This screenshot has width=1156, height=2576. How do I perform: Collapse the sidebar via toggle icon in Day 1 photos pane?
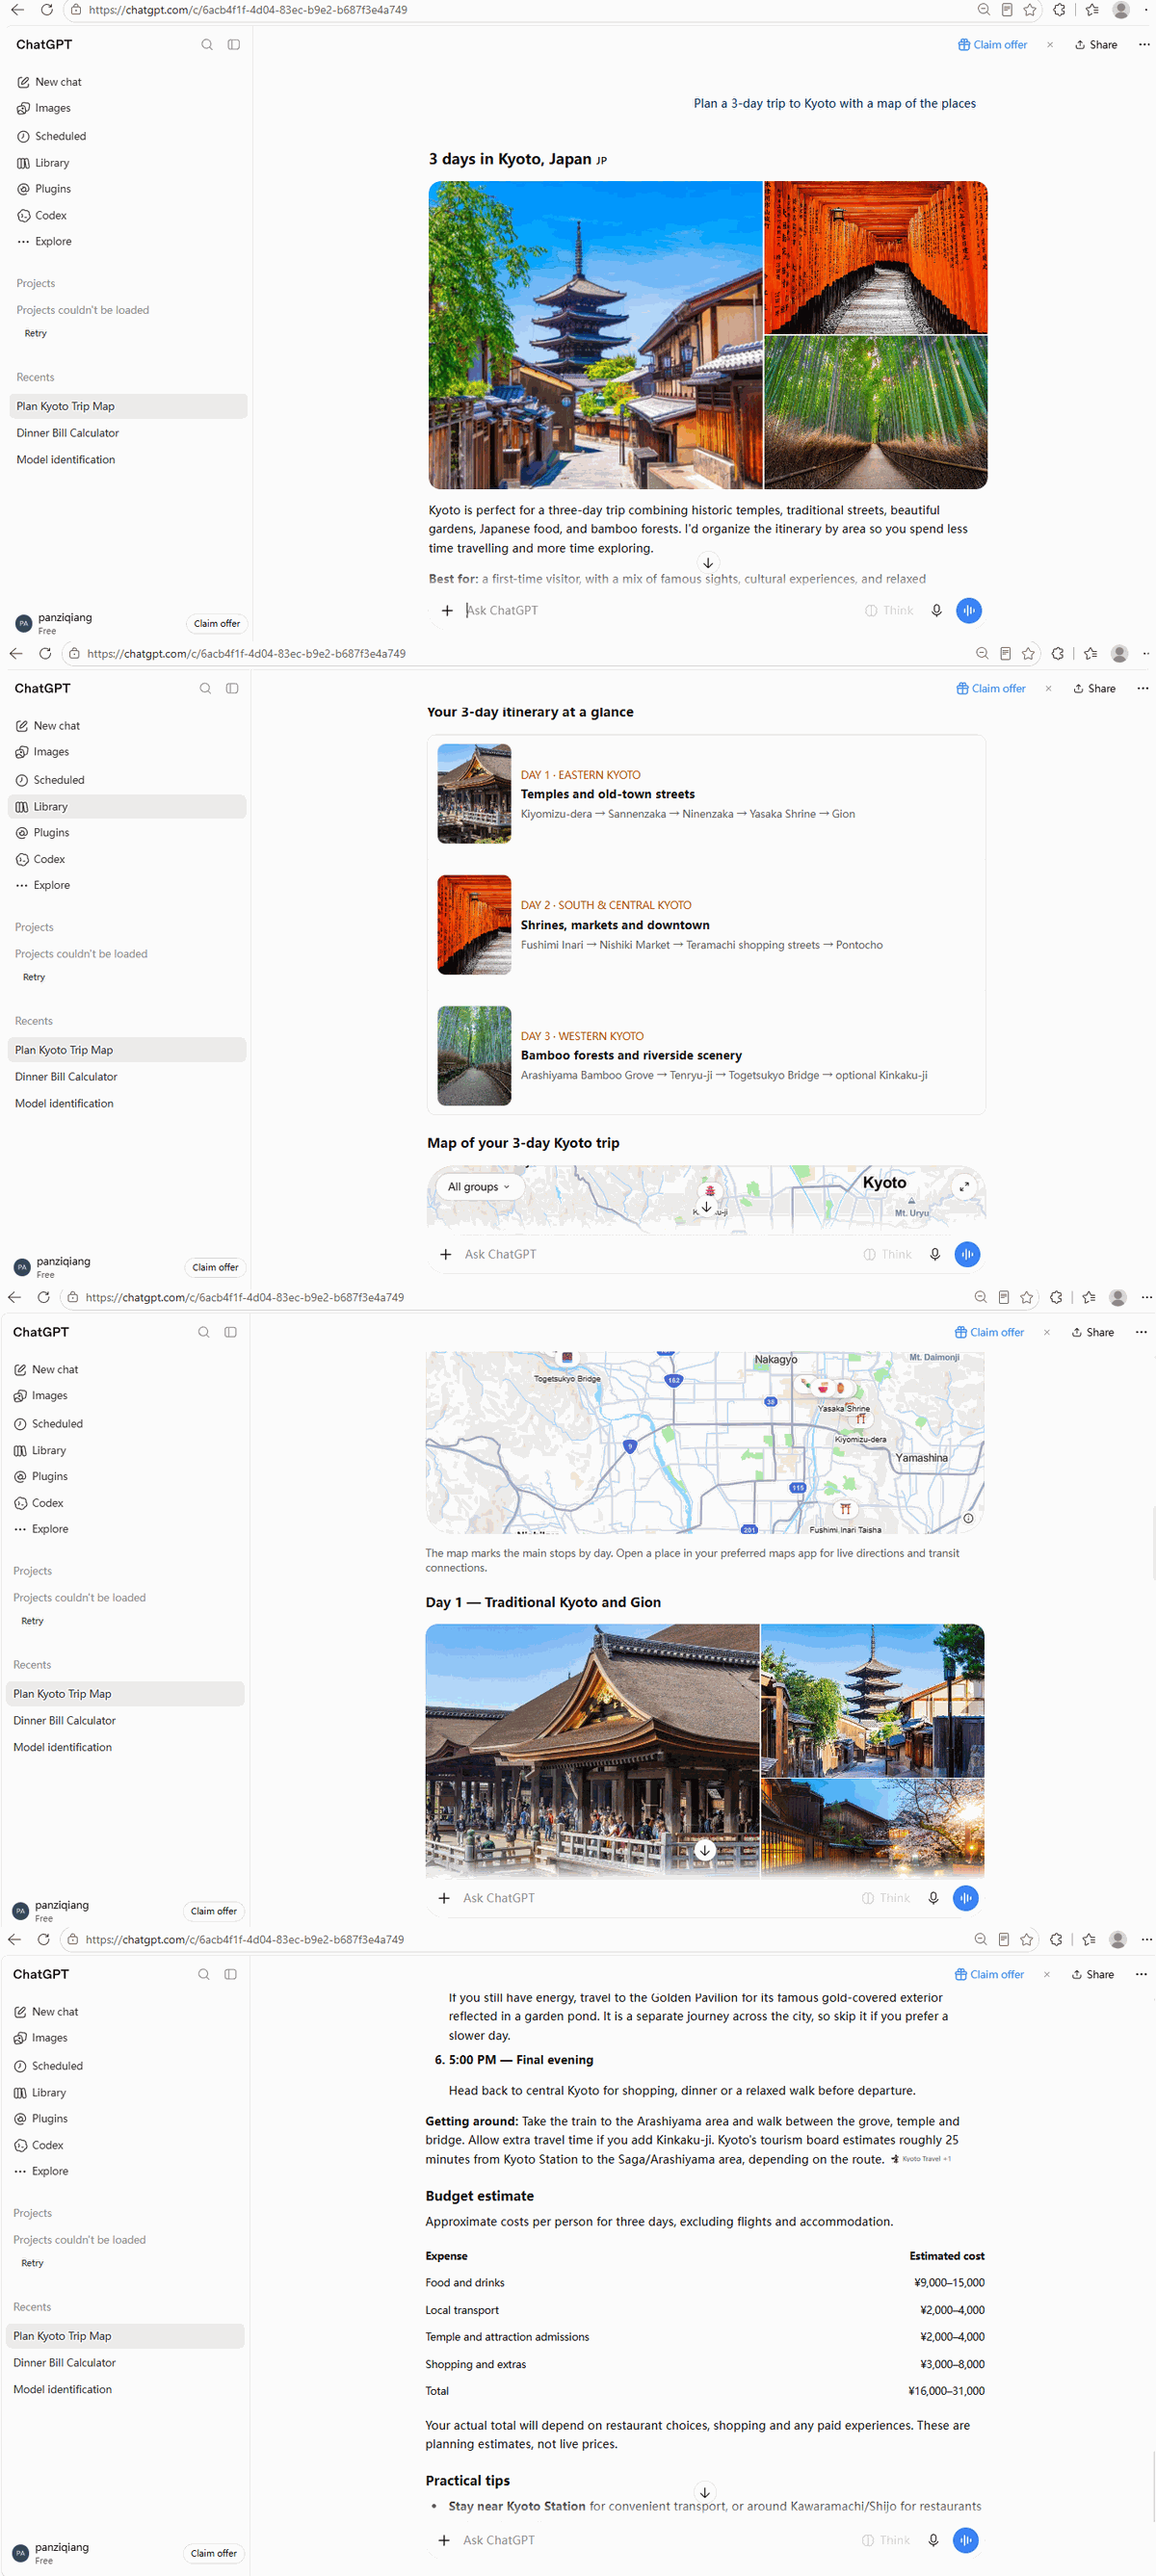click(230, 1332)
